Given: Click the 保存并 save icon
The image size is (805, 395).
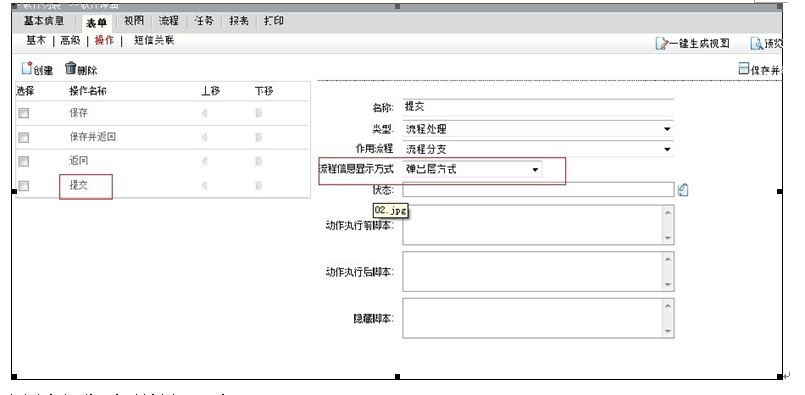Looking at the screenshot, I should coord(743,68).
